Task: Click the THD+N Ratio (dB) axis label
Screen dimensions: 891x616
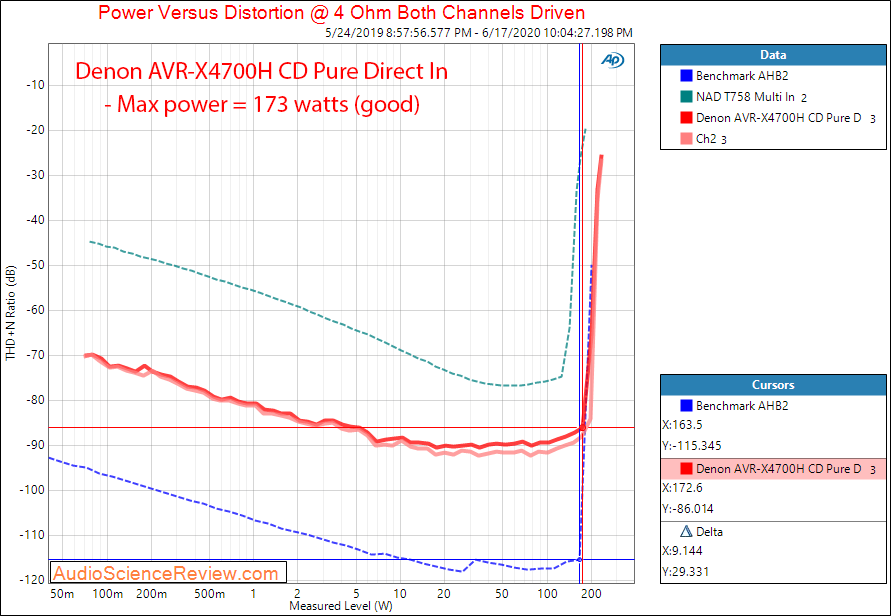Action: pos(11,313)
